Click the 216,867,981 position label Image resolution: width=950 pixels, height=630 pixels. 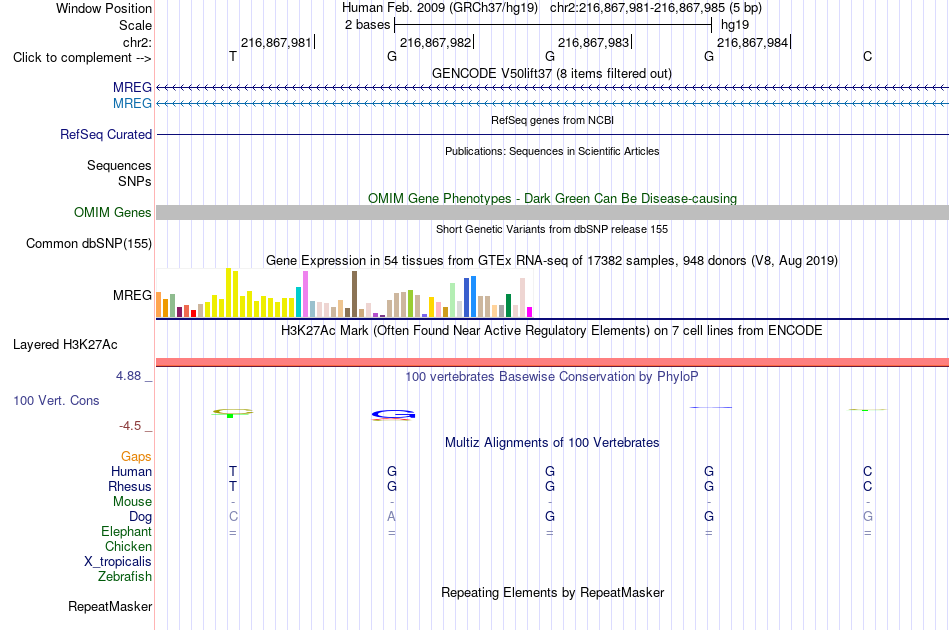[276, 42]
